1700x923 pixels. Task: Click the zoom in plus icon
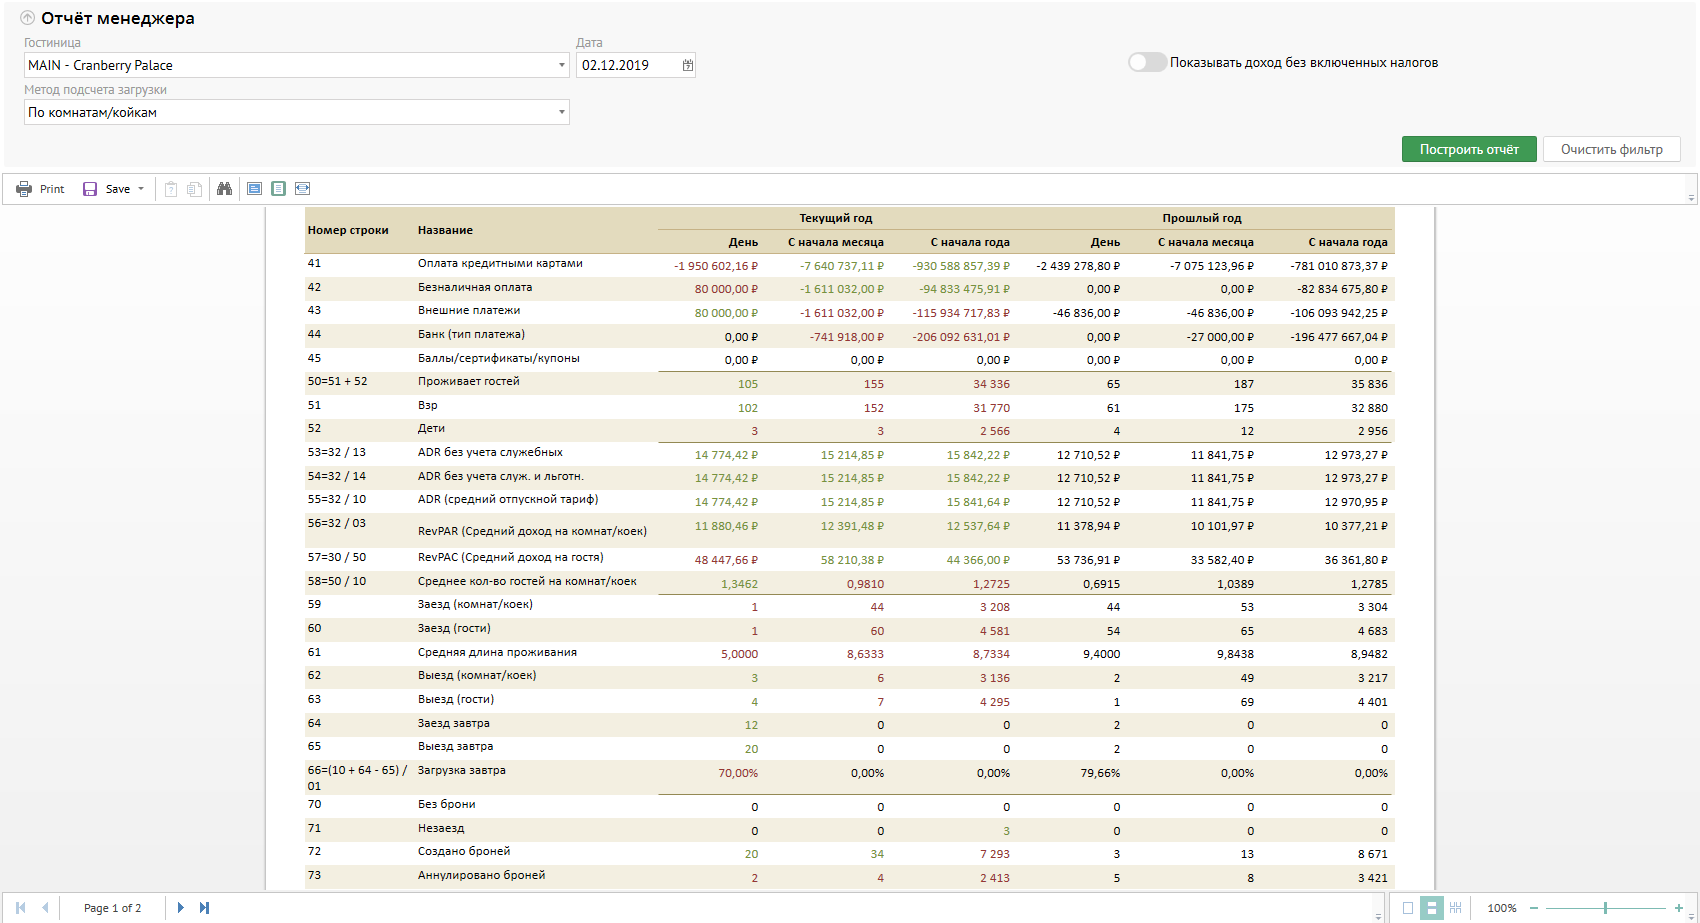(x=1678, y=908)
